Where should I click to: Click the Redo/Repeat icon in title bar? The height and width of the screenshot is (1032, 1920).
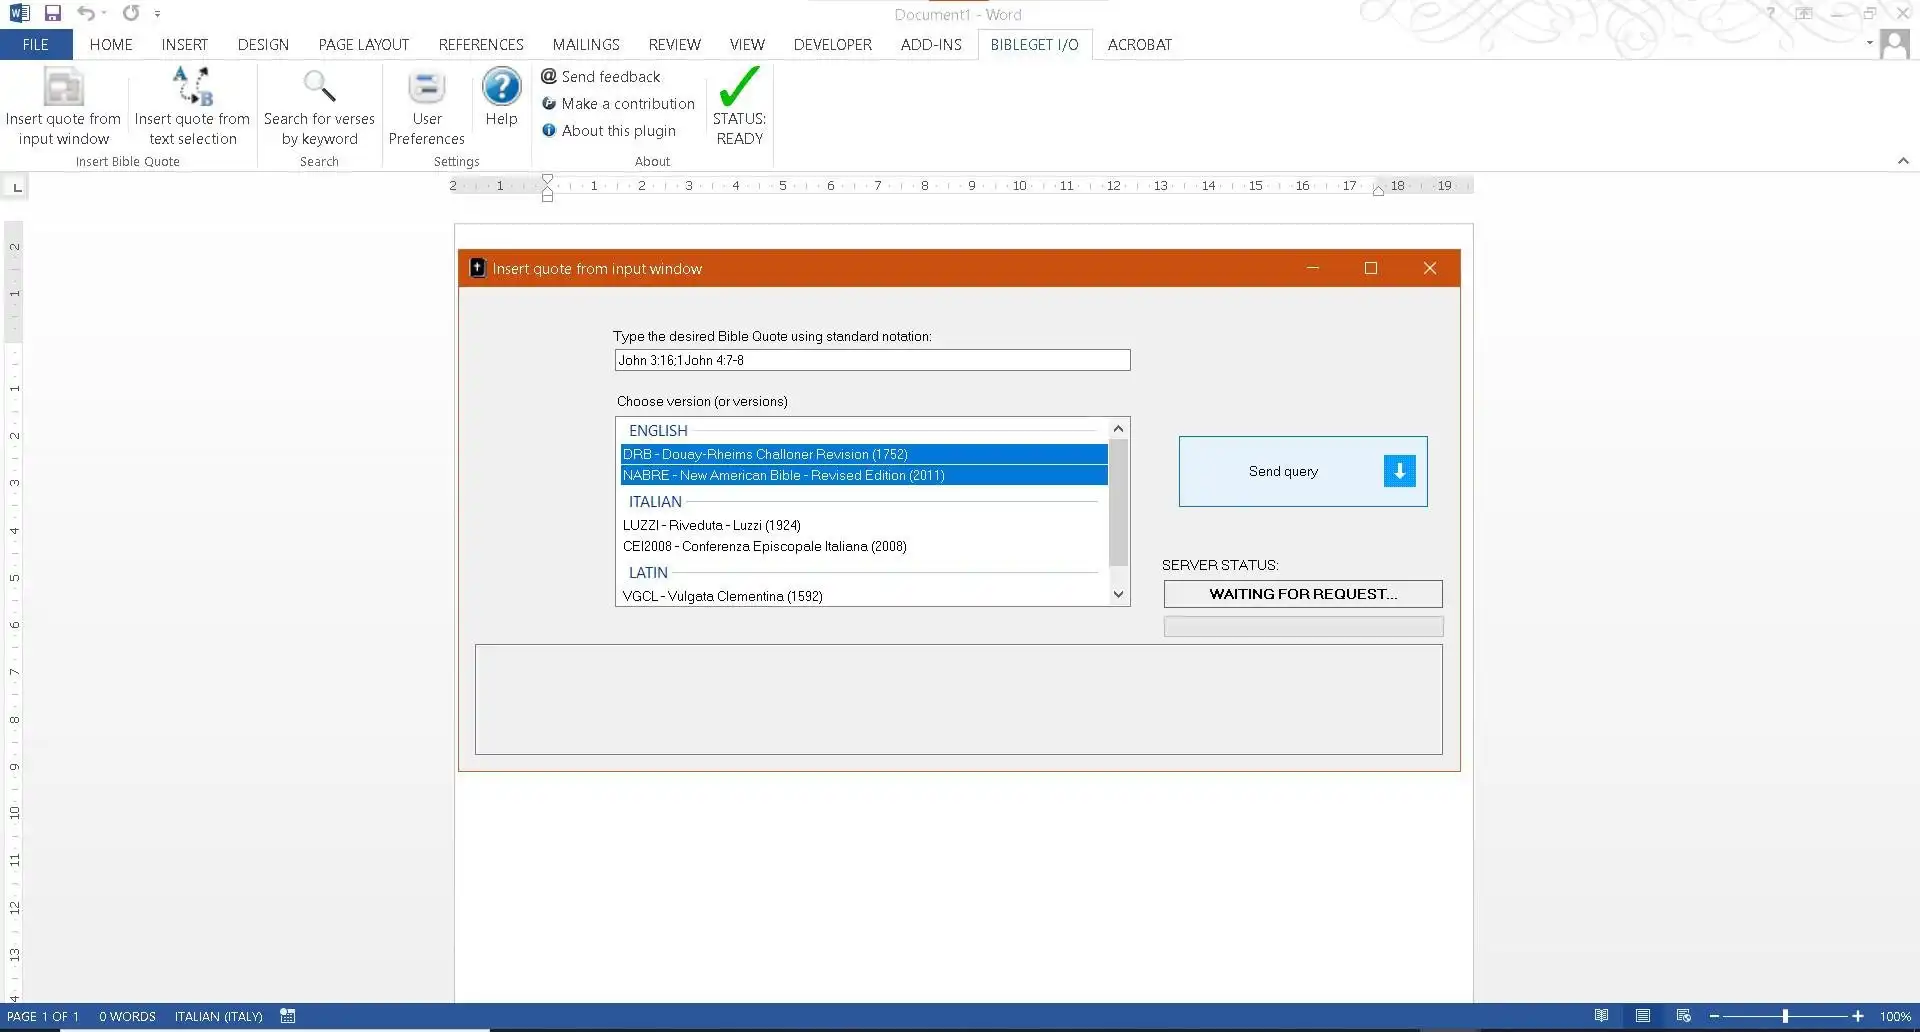131,14
